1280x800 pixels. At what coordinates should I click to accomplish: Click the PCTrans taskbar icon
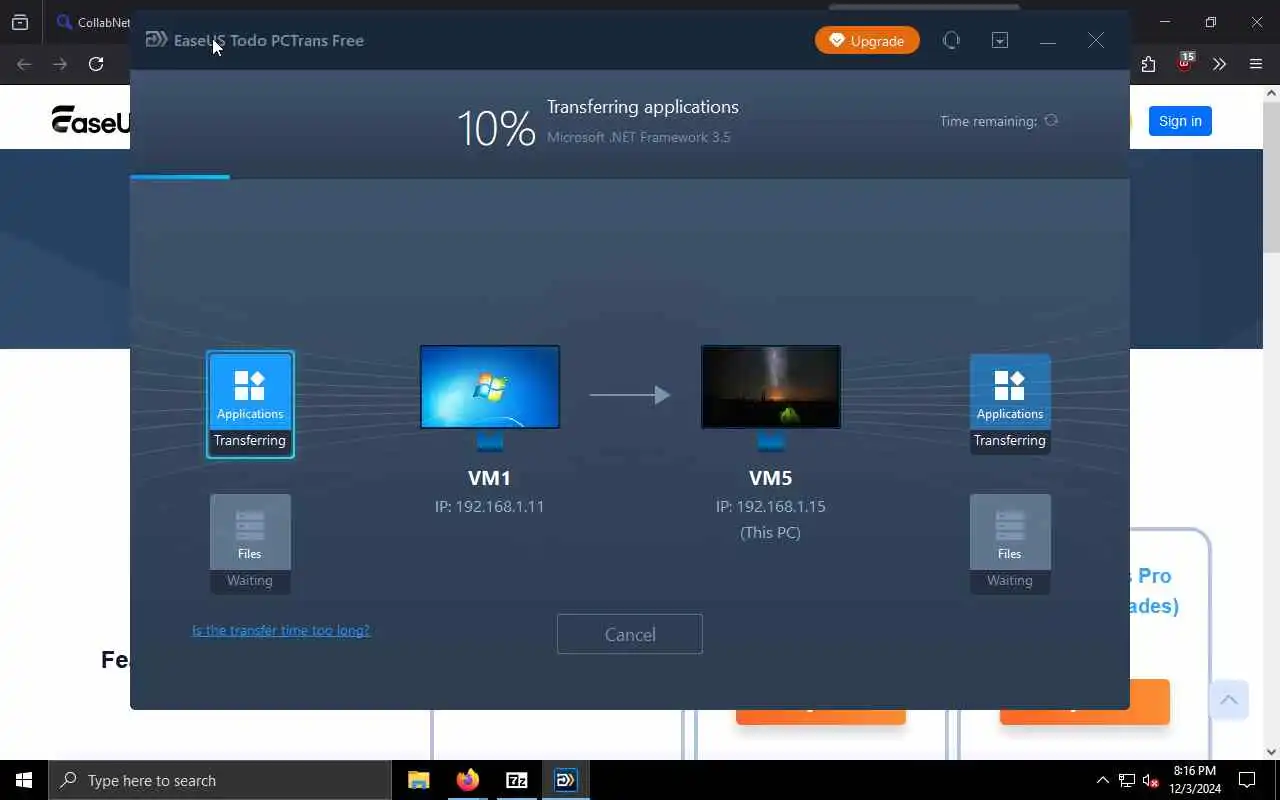click(565, 780)
